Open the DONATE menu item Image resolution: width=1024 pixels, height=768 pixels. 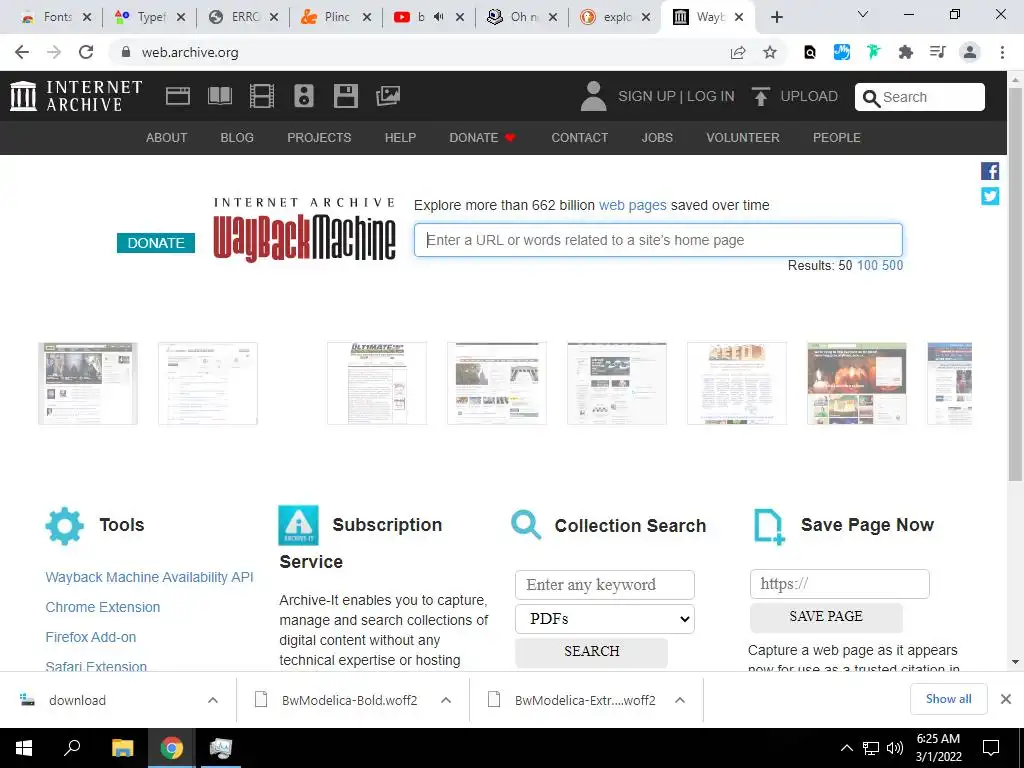483,138
